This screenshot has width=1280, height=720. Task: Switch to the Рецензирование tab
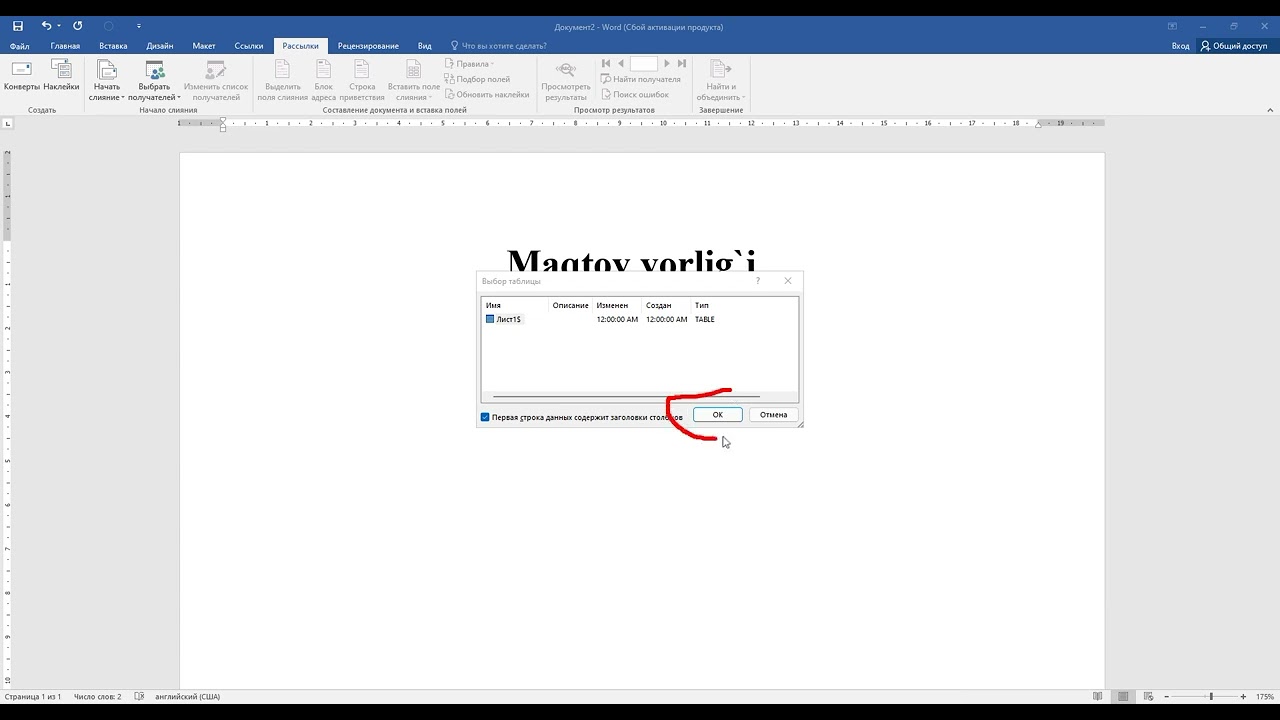368,46
